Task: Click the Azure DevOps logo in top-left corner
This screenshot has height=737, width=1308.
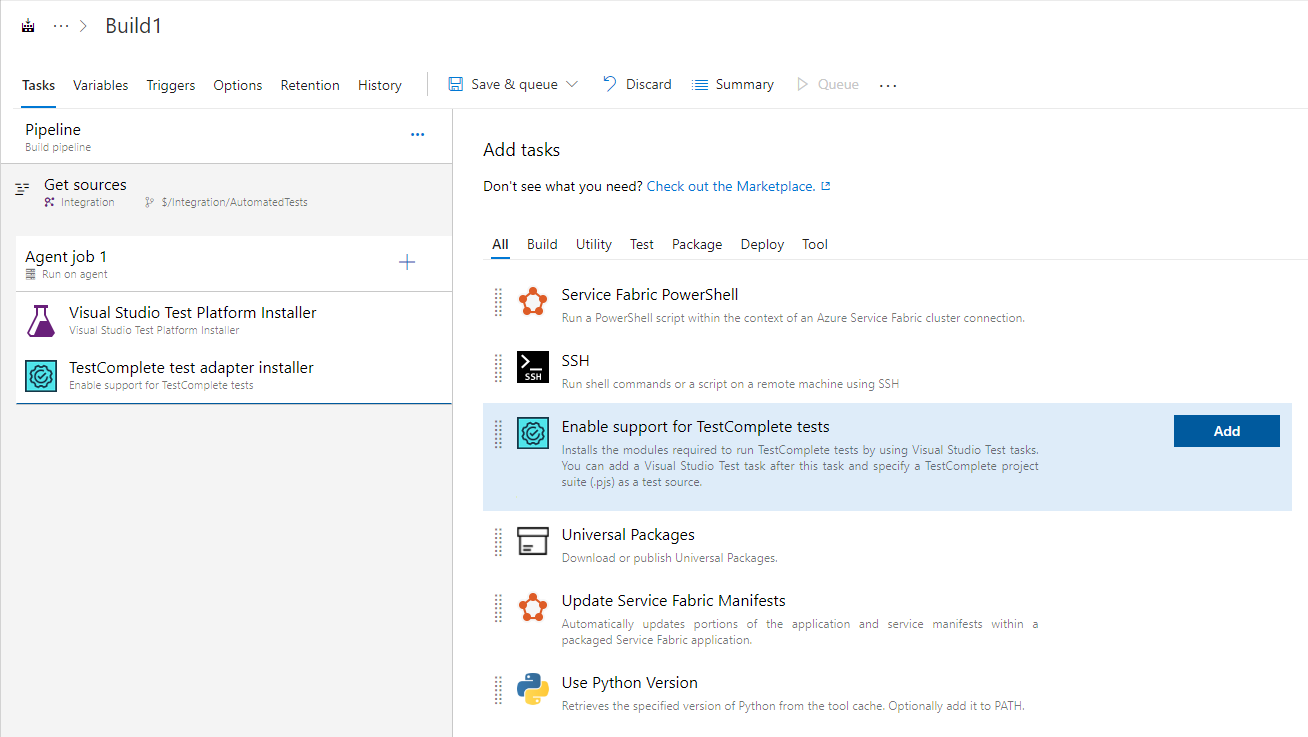Action: (27, 24)
